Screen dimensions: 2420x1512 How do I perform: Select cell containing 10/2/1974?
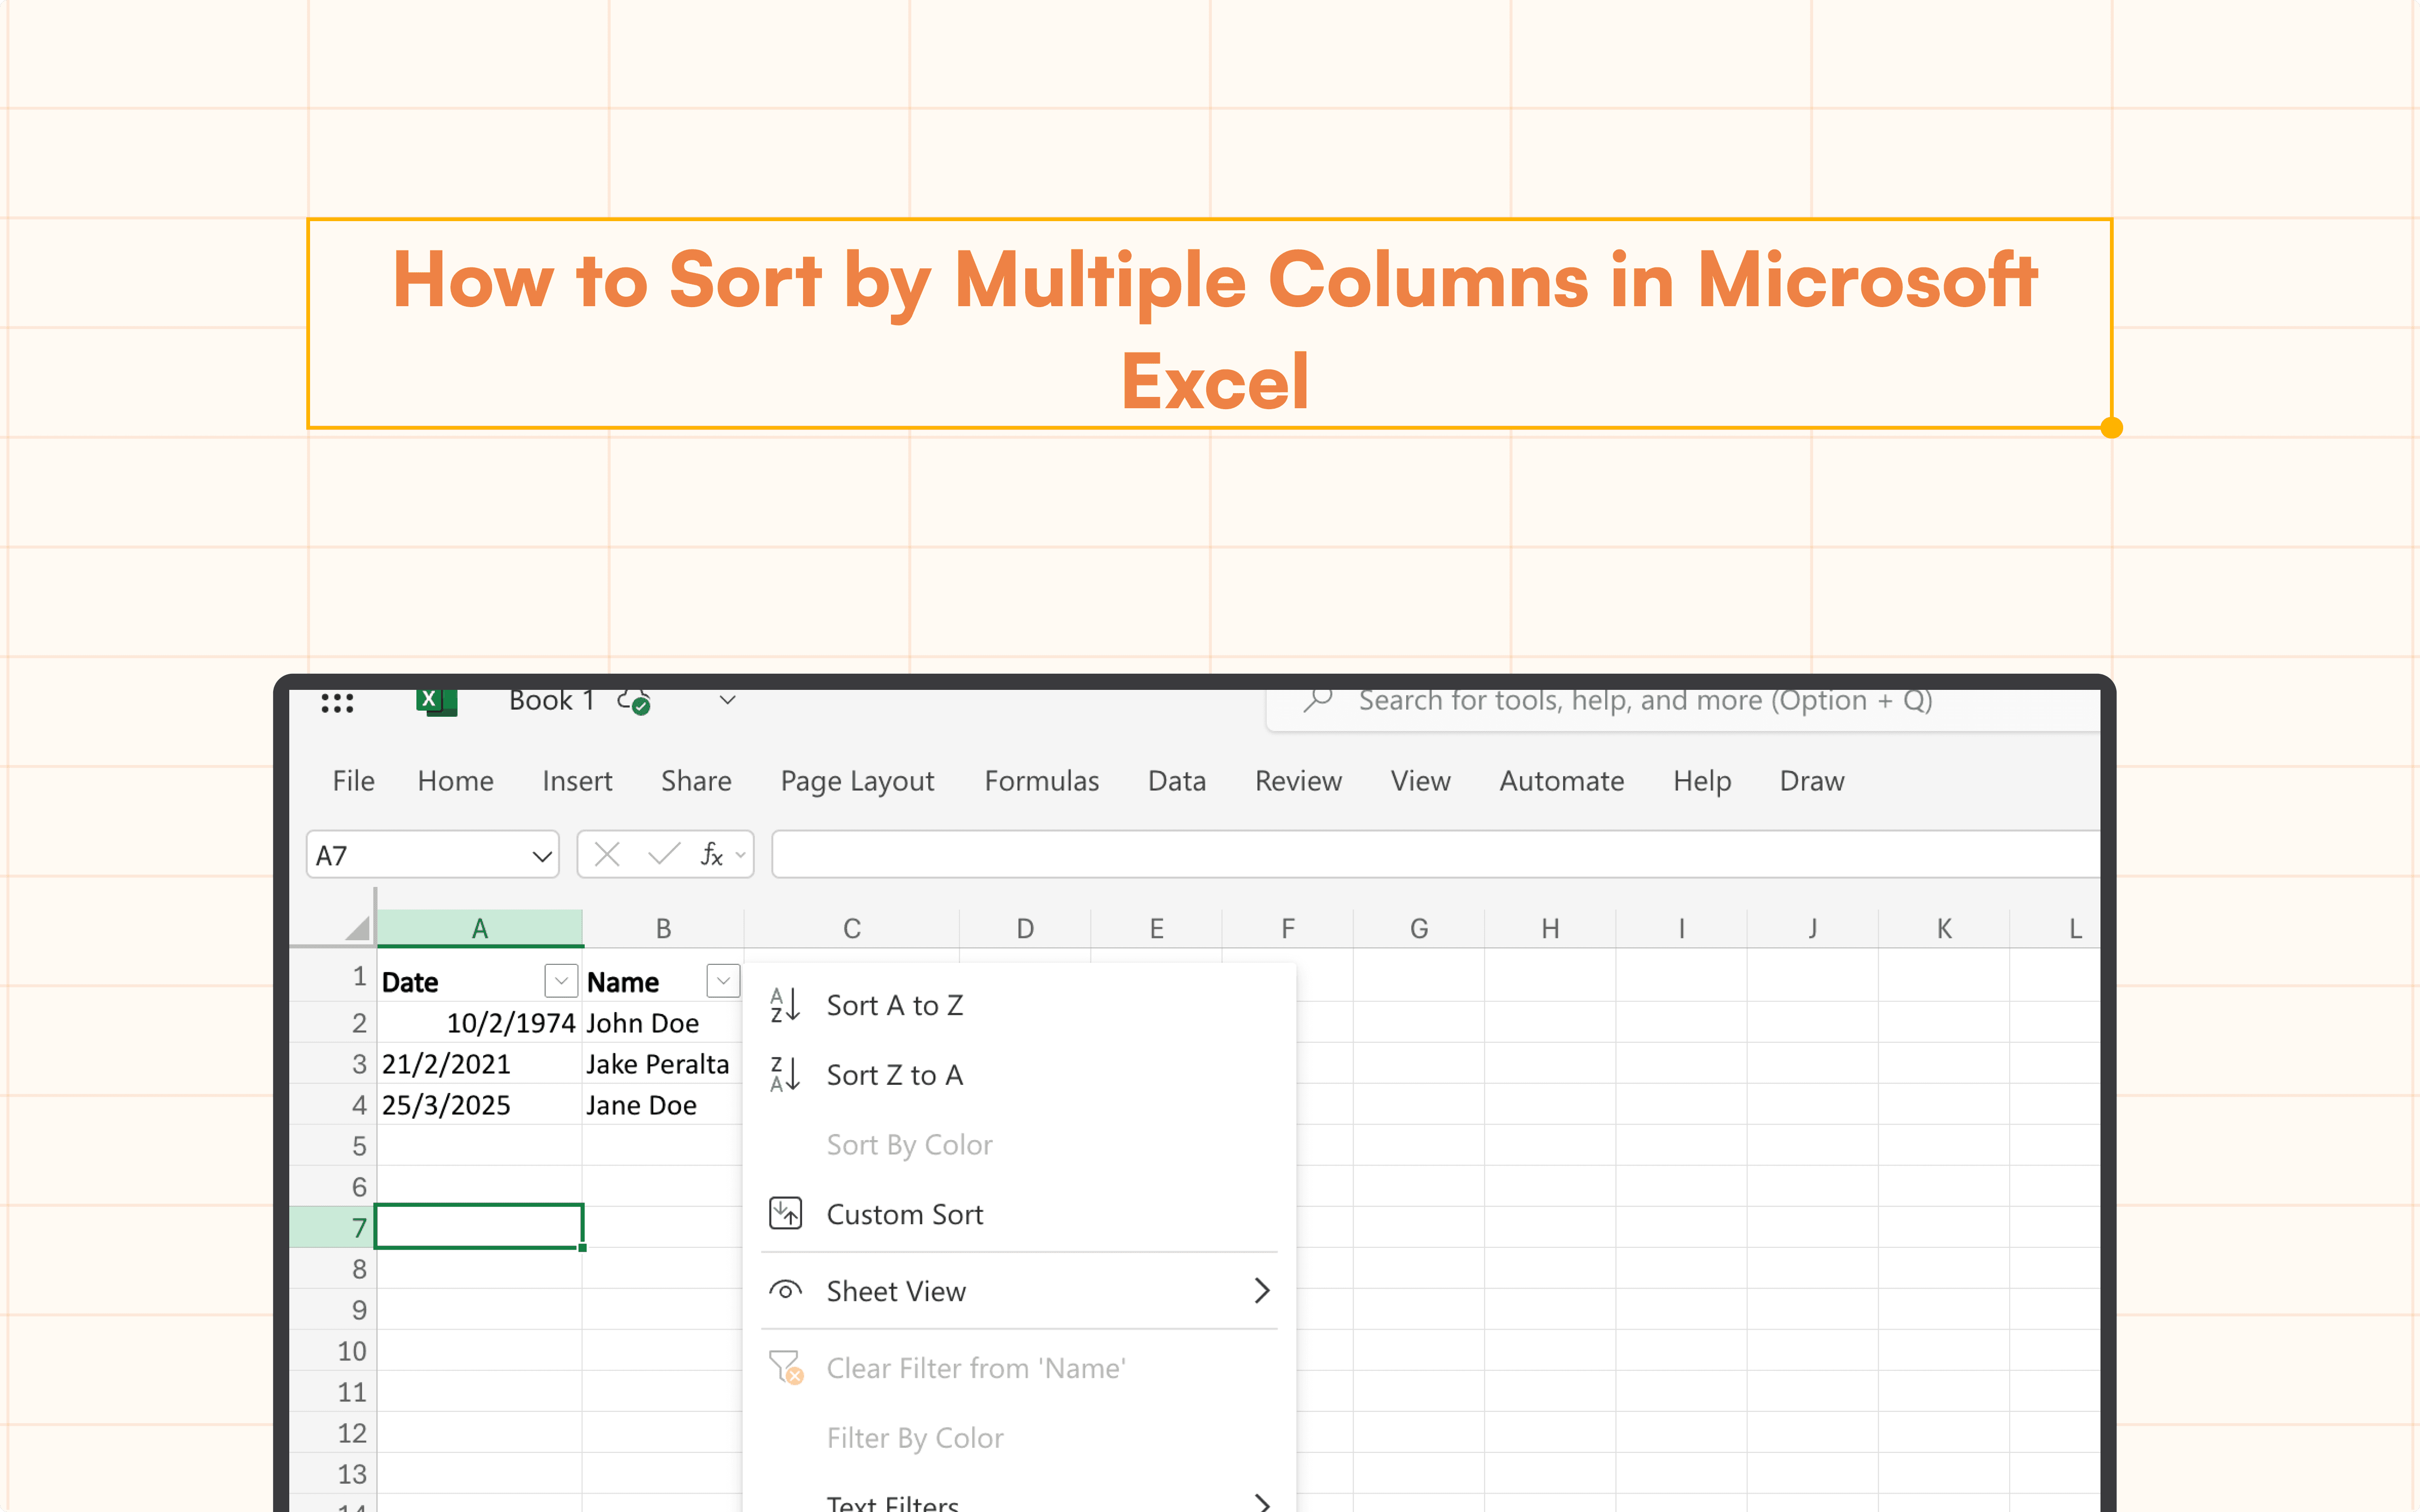480,1023
